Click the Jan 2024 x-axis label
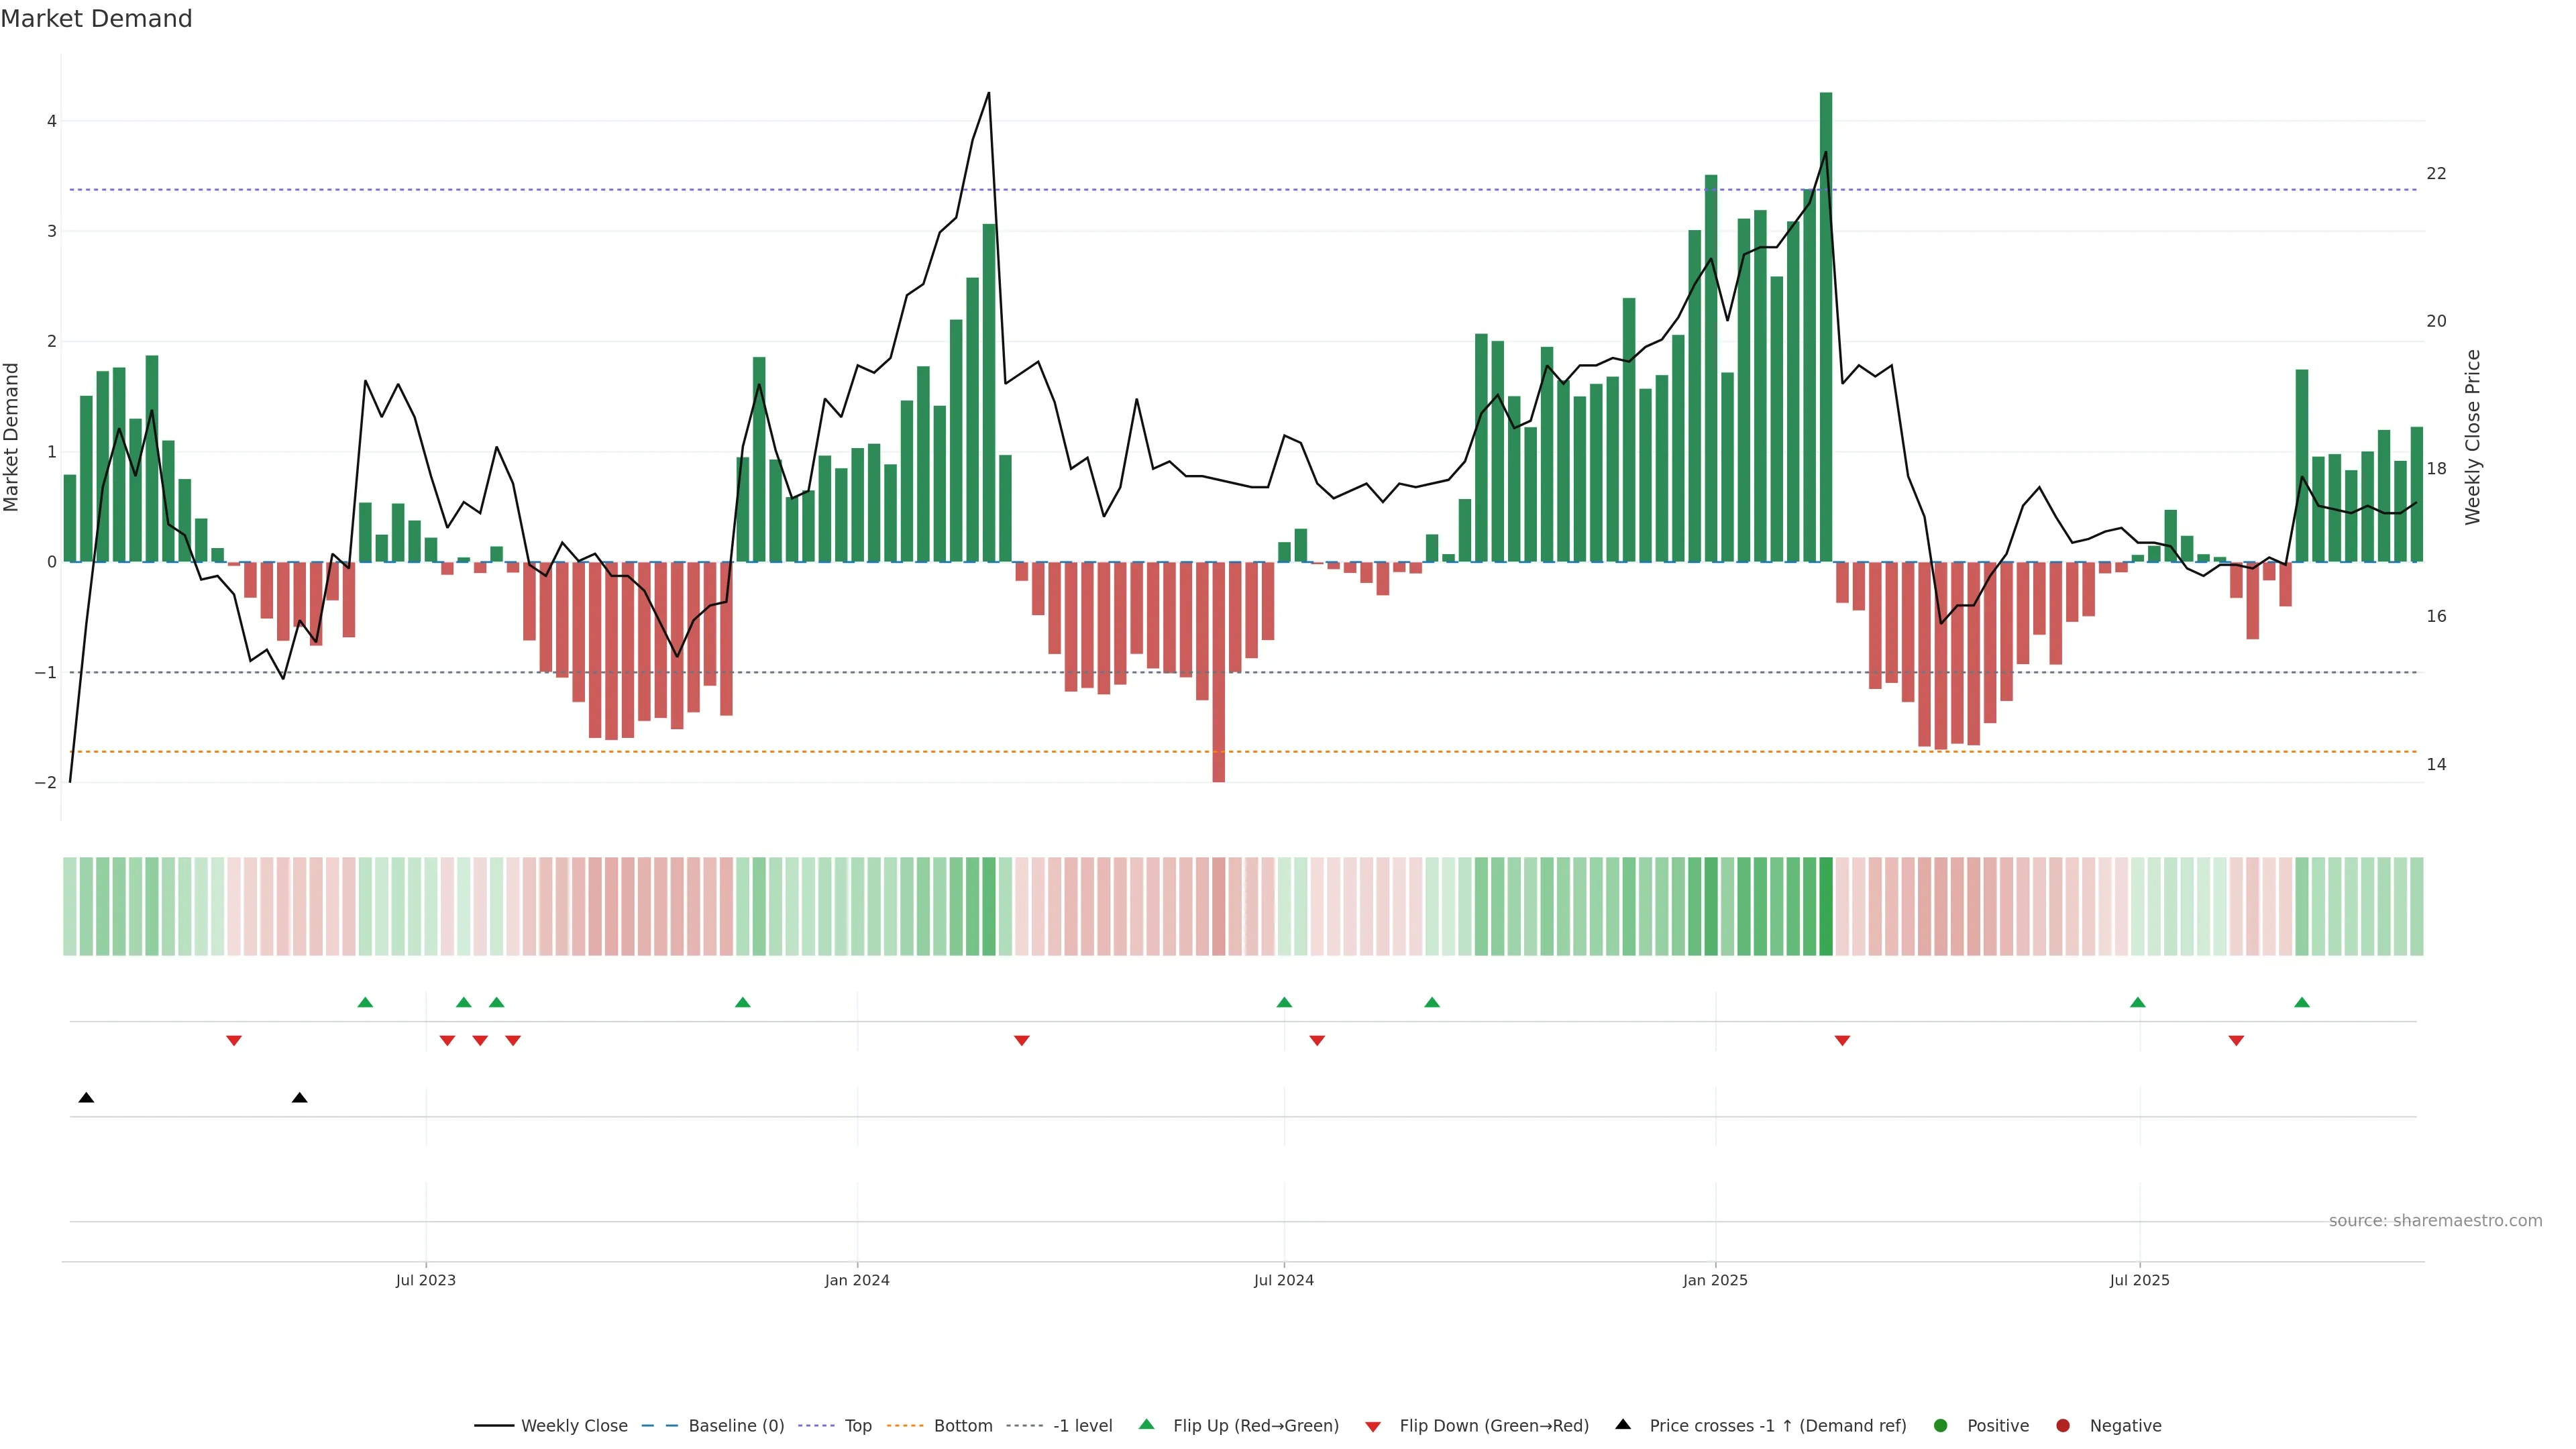The image size is (2576, 1449). click(857, 1280)
